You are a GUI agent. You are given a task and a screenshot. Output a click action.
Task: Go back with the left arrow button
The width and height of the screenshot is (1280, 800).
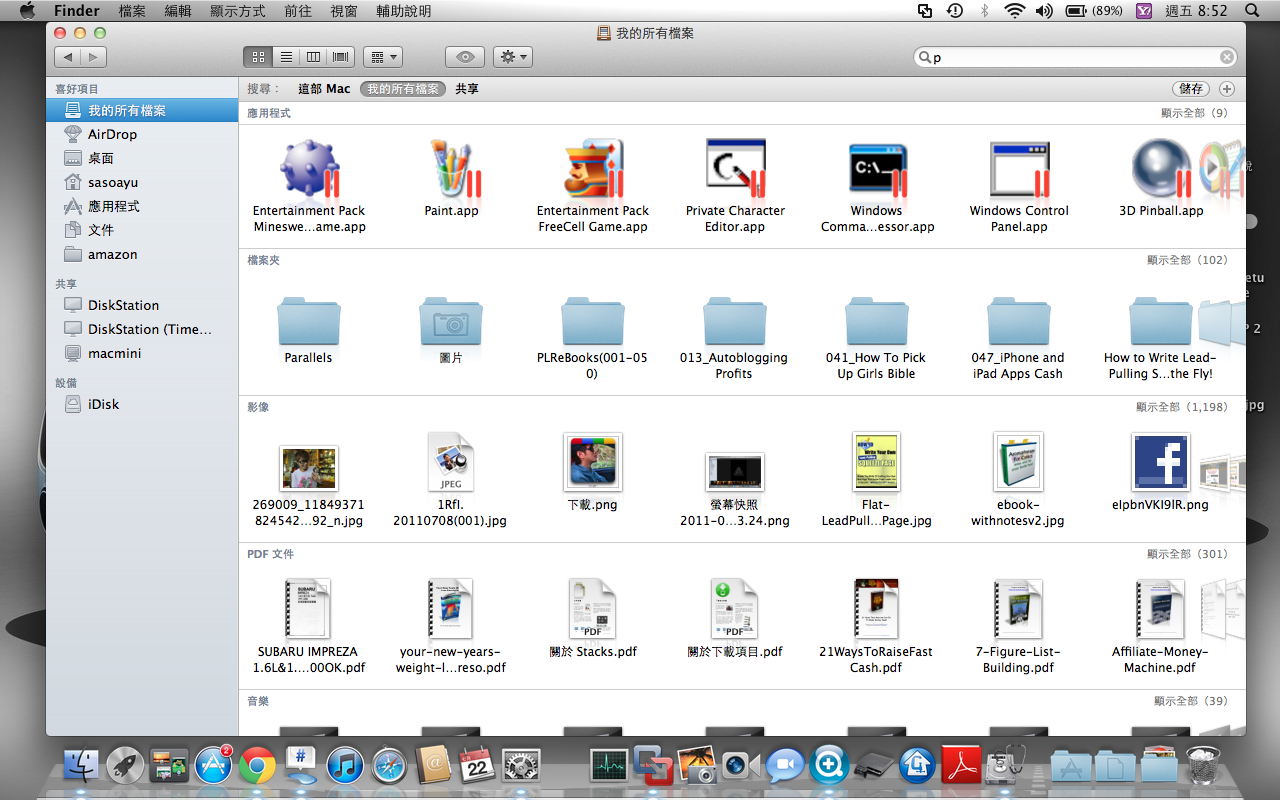[67, 57]
